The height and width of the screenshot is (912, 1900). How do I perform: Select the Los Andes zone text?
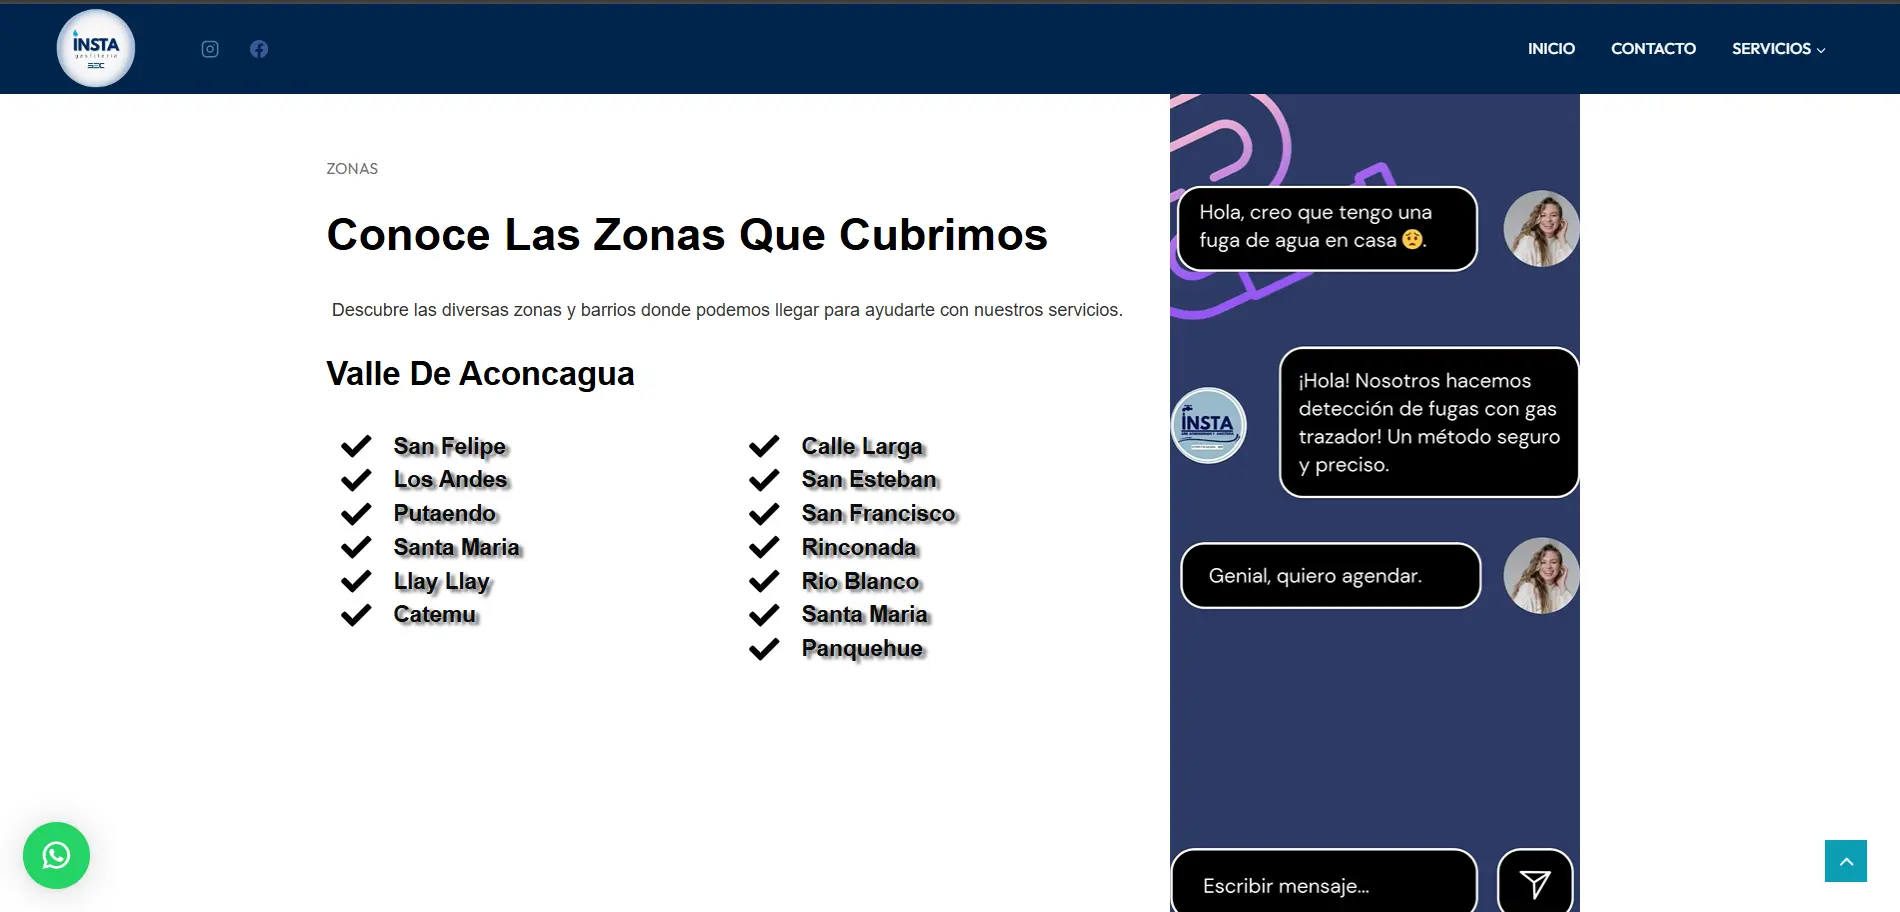[450, 480]
